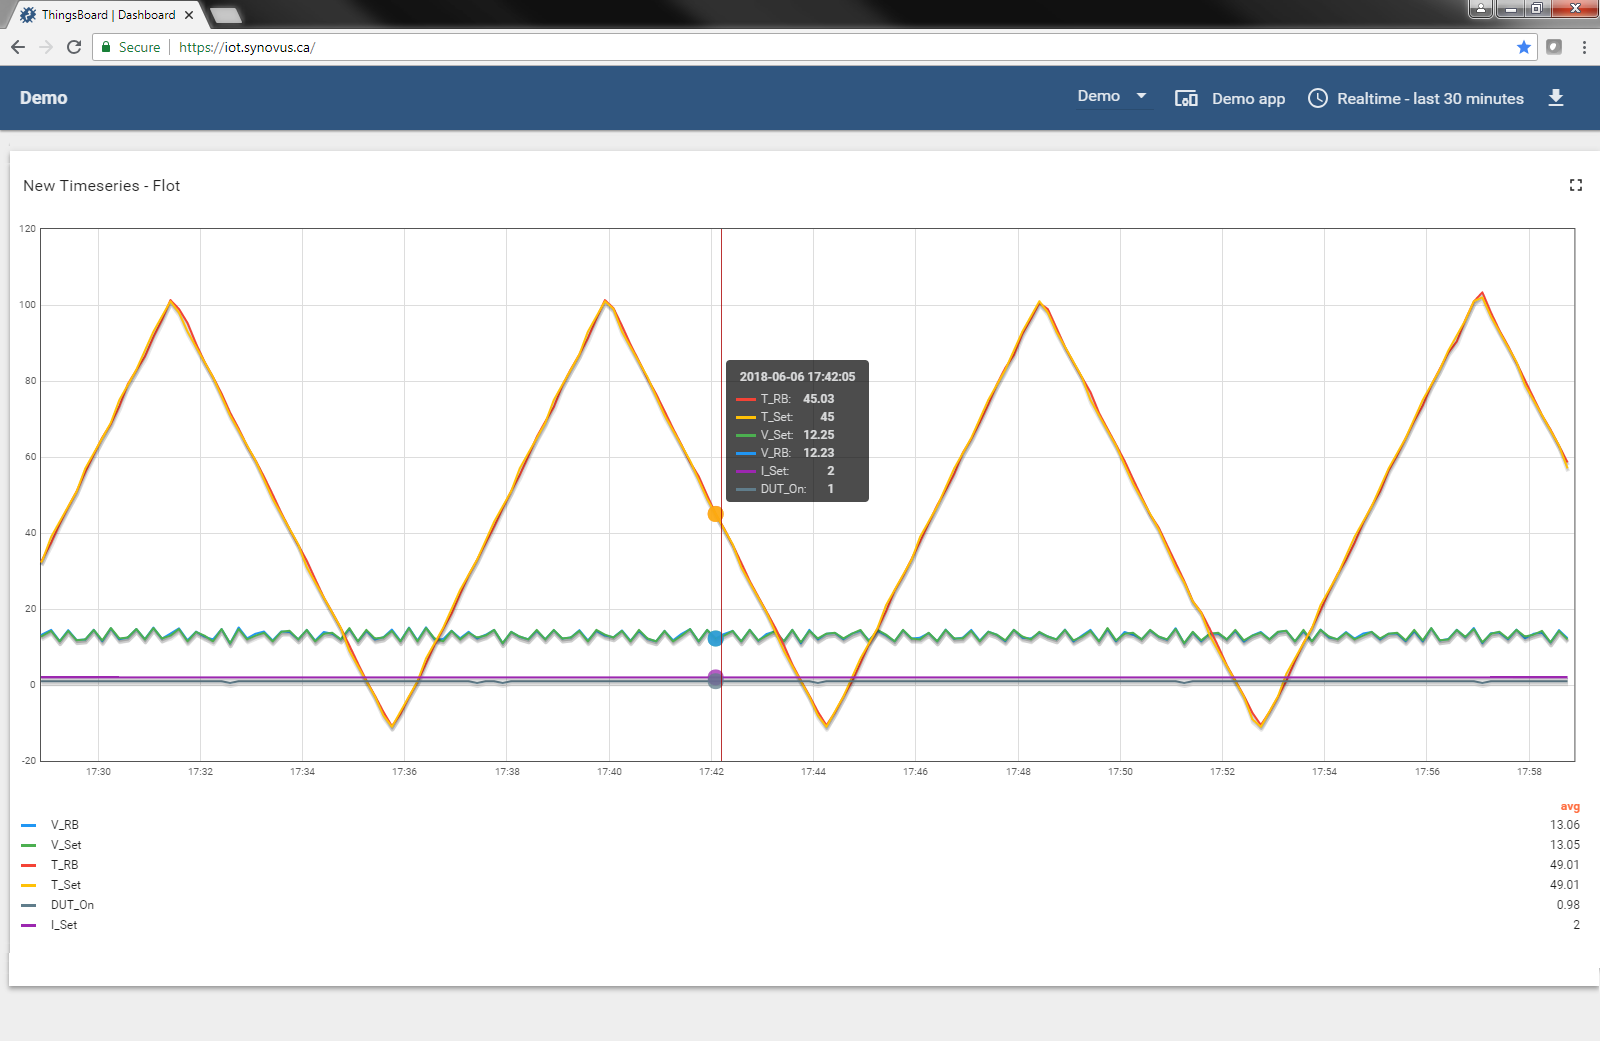Minimize the Chrome window

click(1510, 9)
